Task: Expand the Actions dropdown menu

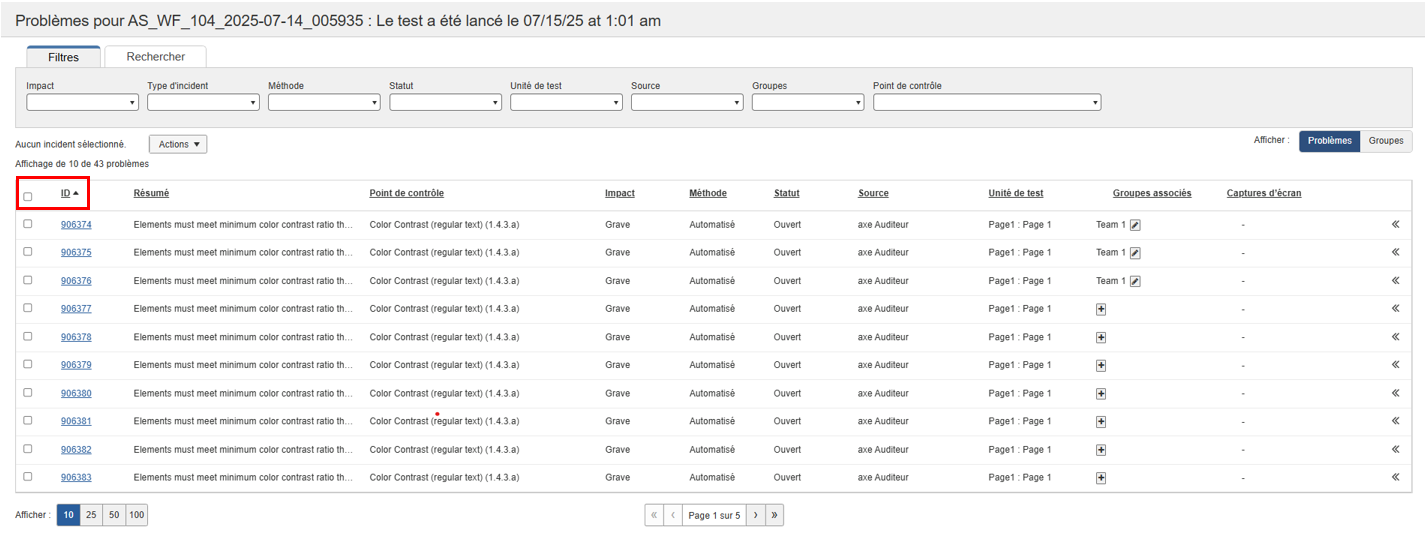Action: [178, 144]
